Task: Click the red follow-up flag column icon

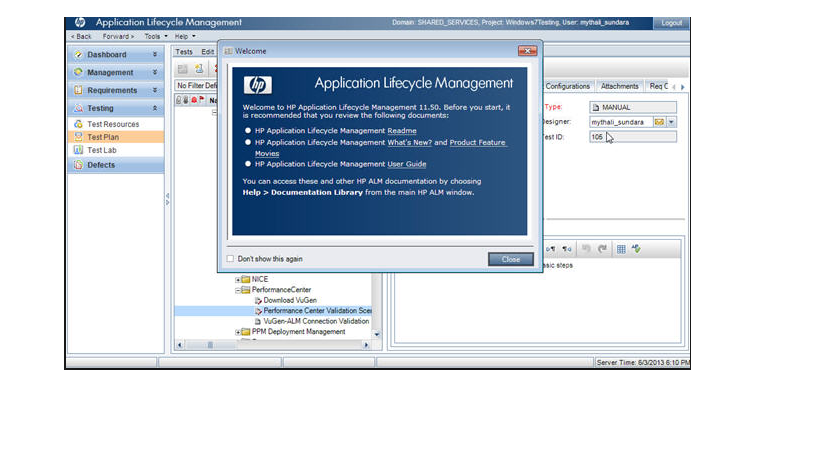Action: (201, 100)
